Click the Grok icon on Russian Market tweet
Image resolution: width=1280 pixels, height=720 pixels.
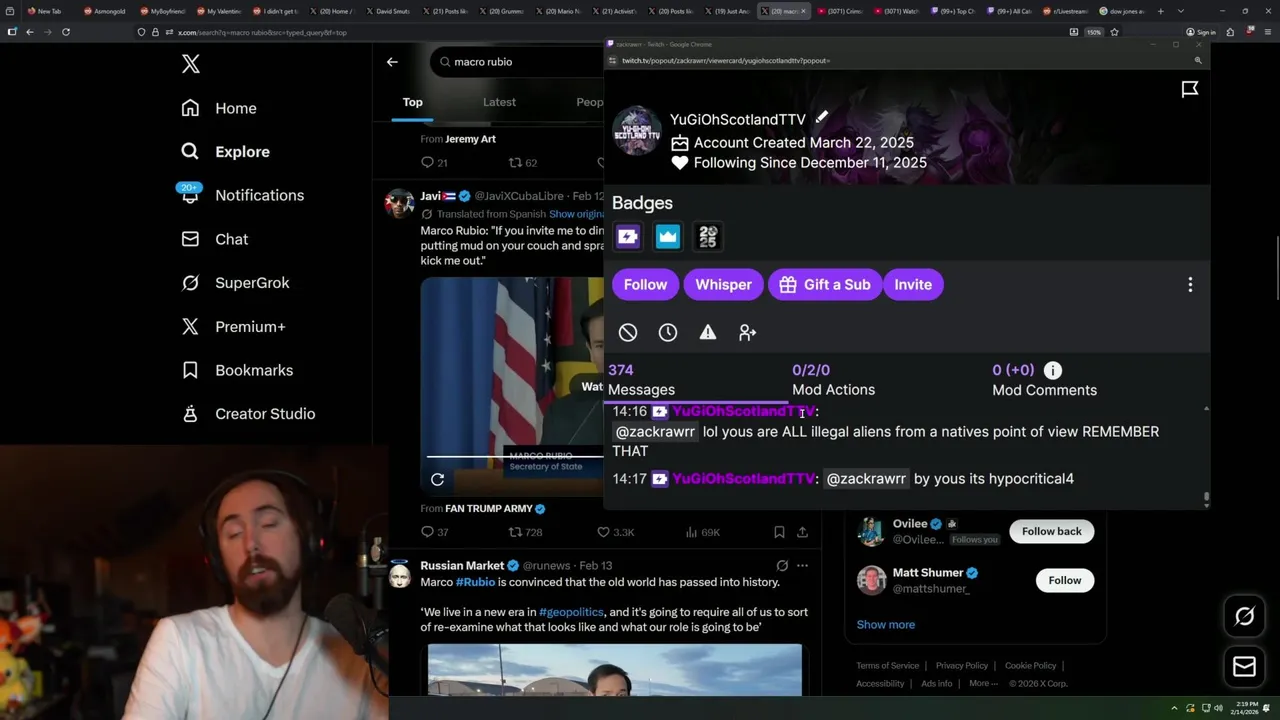tap(782, 566)
